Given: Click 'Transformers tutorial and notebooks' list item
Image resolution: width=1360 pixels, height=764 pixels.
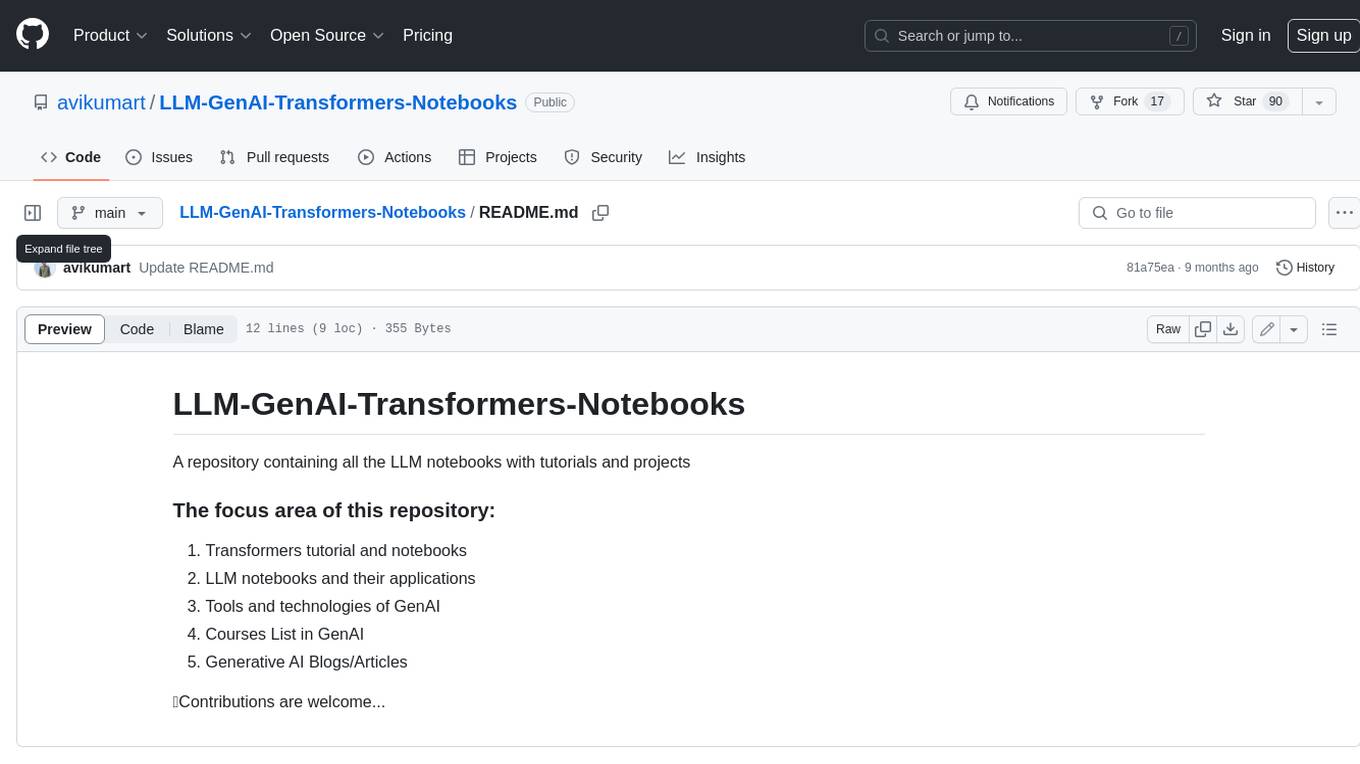Looking at the screenshot, I should pyautogui.click(x=336, y=550).
